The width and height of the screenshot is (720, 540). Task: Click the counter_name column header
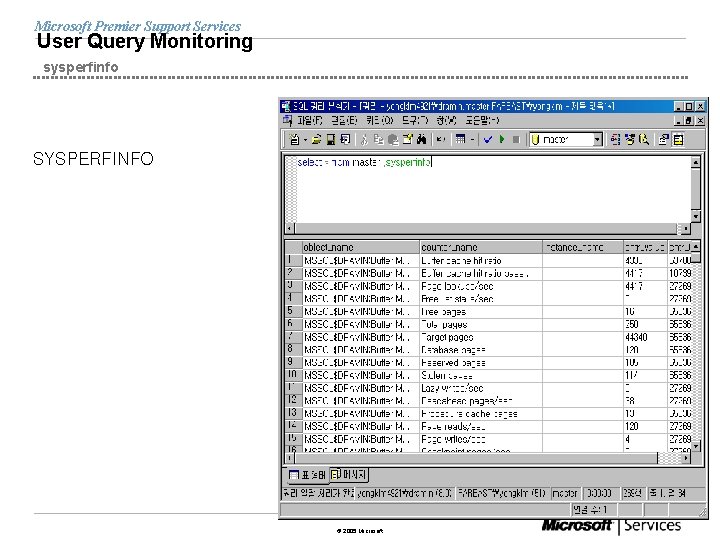pos(481,247)
